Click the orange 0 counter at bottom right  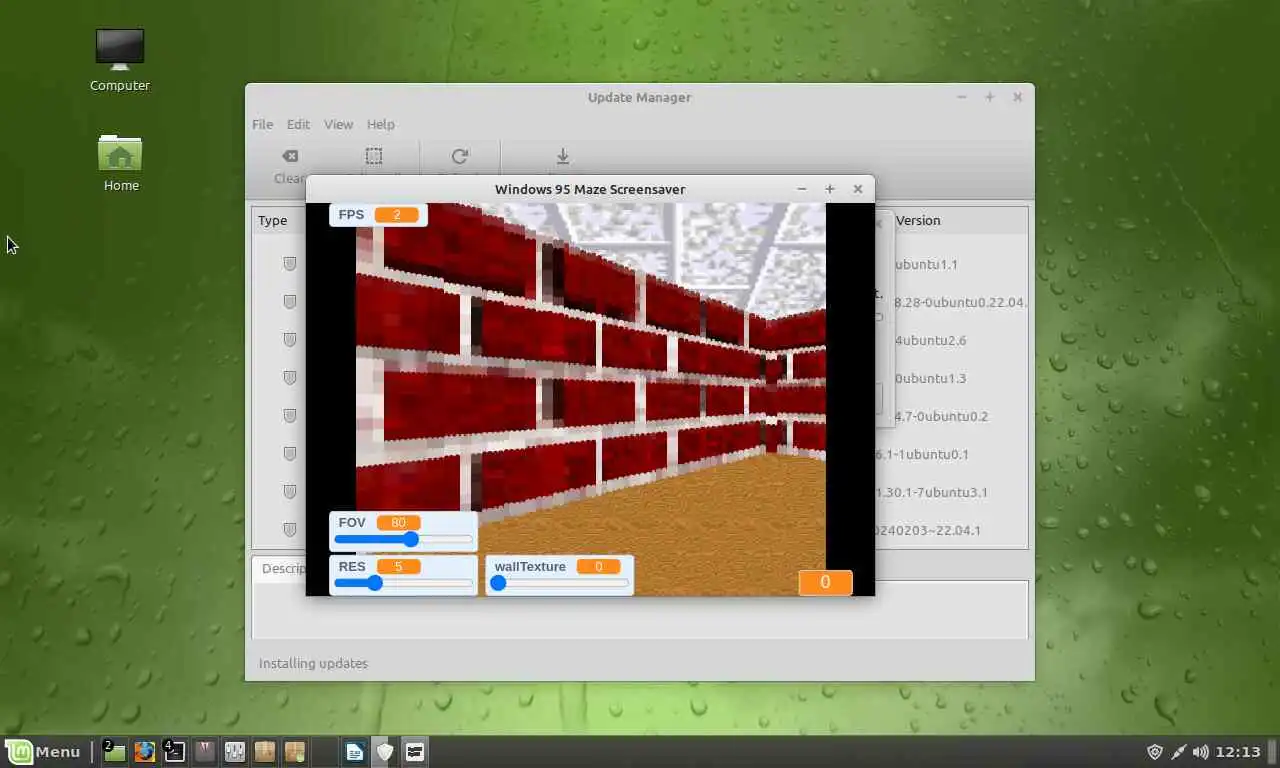click(825, 582)
